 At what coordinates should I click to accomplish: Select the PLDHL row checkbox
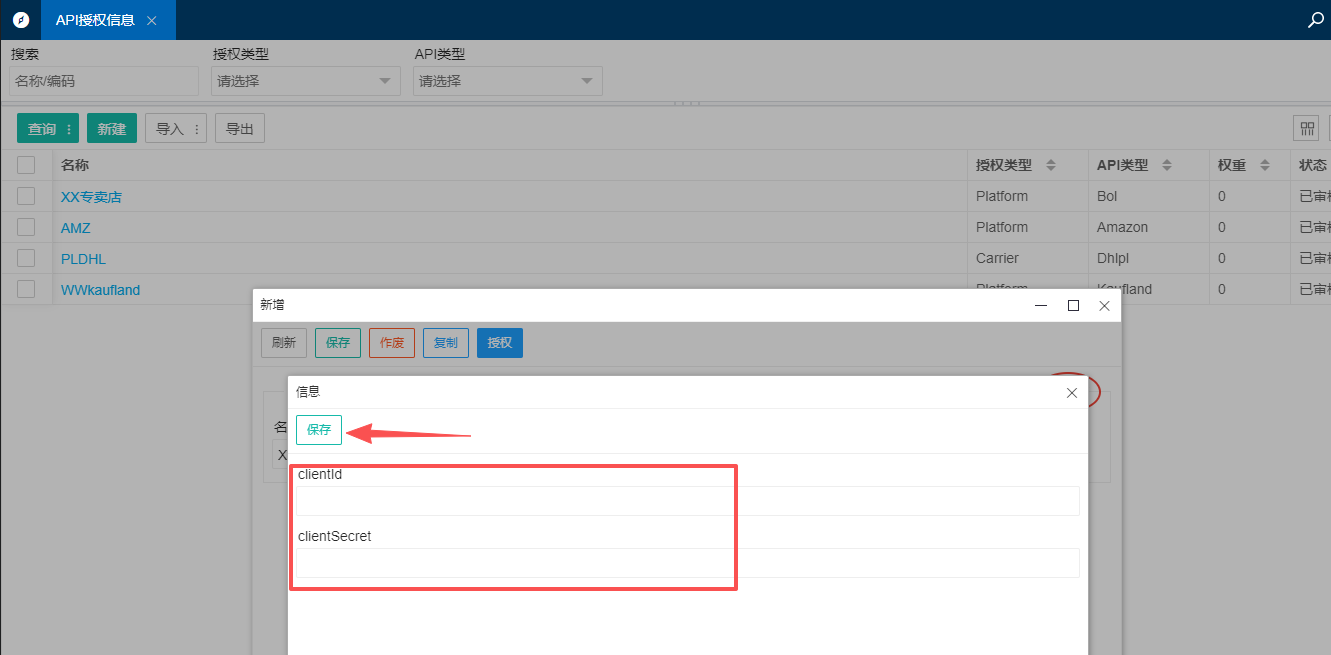pyautogui.click(x=26, y=258)
